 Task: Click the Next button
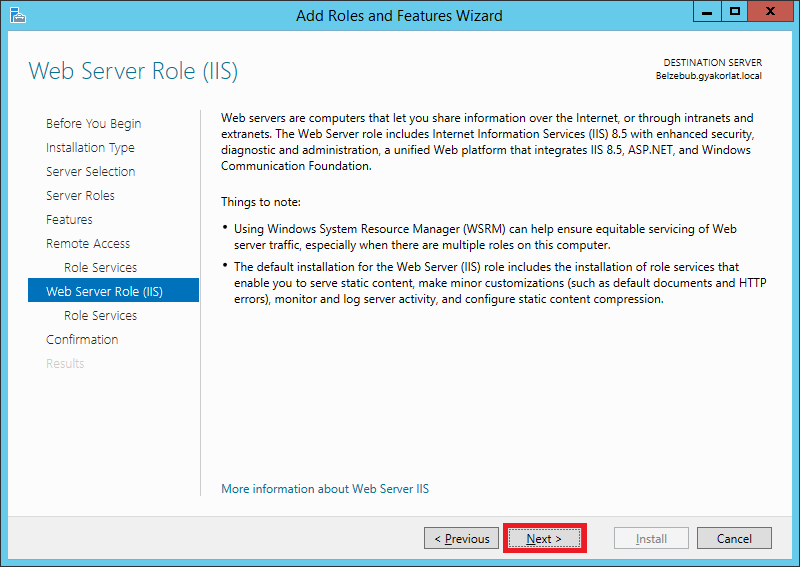tap(544, 538)
